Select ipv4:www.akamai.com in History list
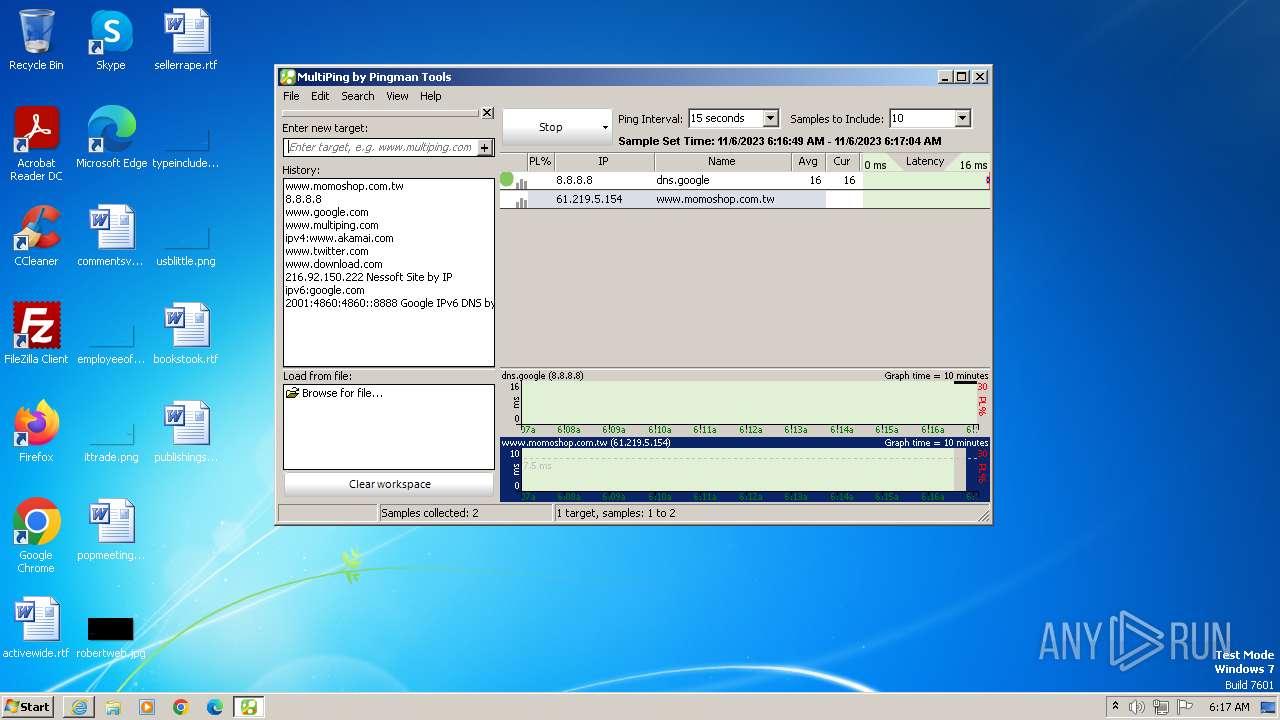The image size is (1280, 720). 339,238
